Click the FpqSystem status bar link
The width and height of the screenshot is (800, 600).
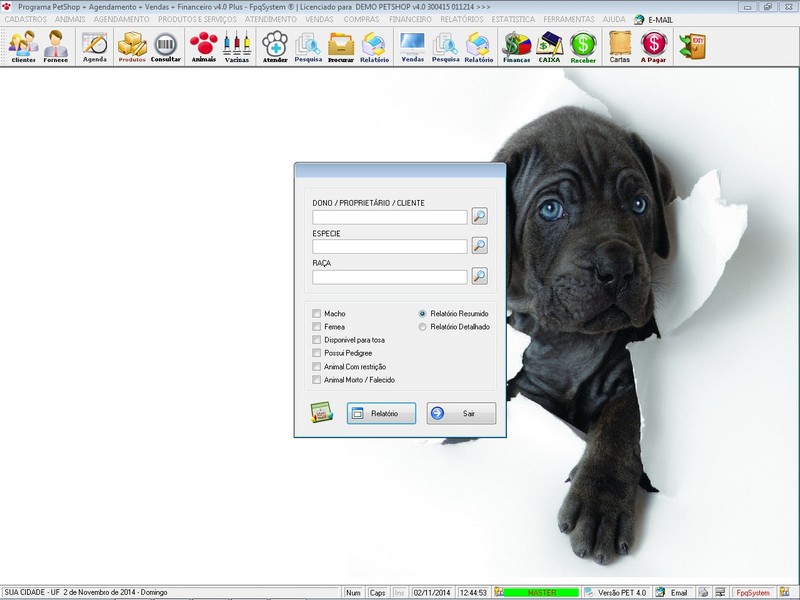coord(753,592)
